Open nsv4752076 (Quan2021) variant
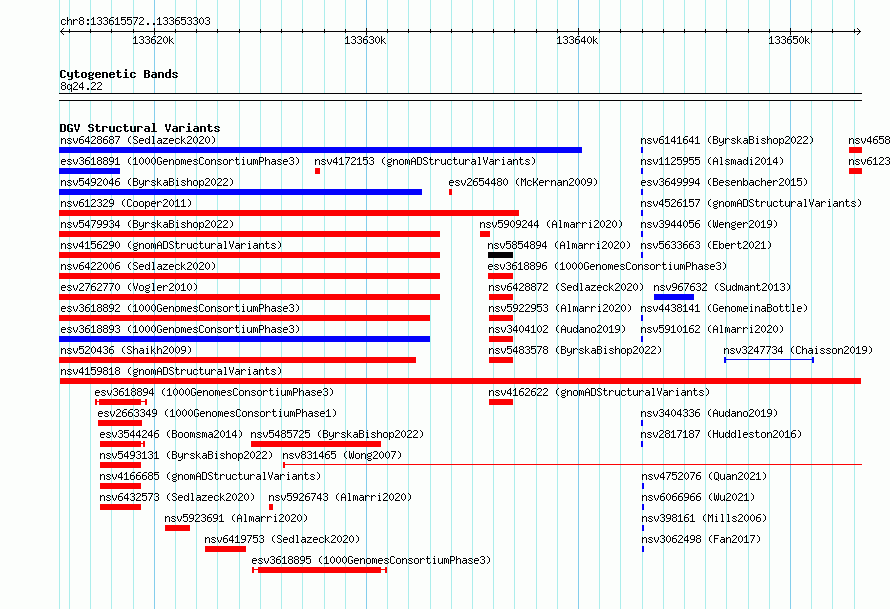 point(704,476)
